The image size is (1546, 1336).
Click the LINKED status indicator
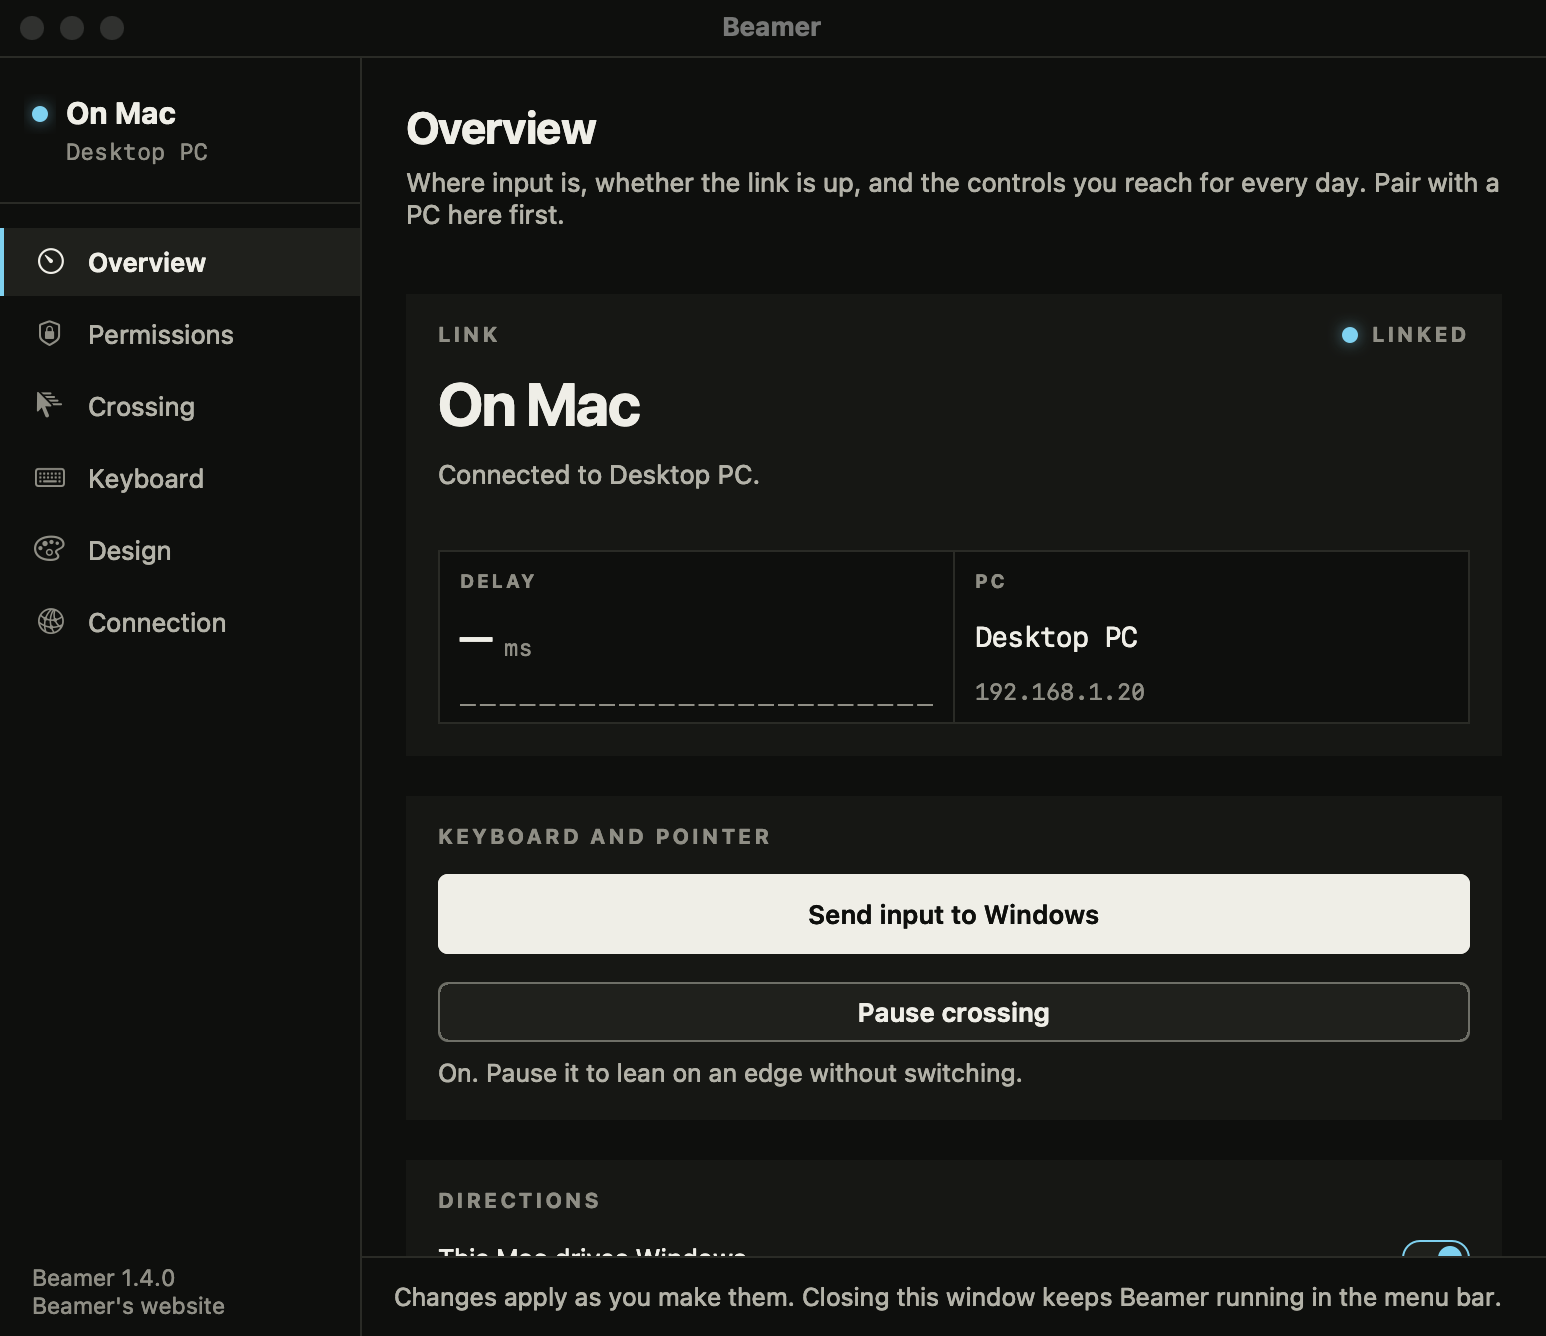(1404, 335)
